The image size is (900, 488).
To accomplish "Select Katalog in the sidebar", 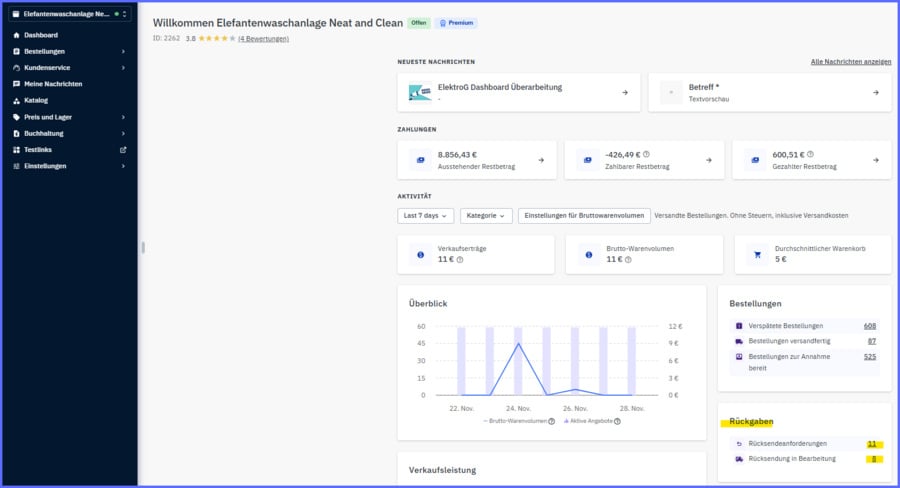I will [x=36, y=100].
